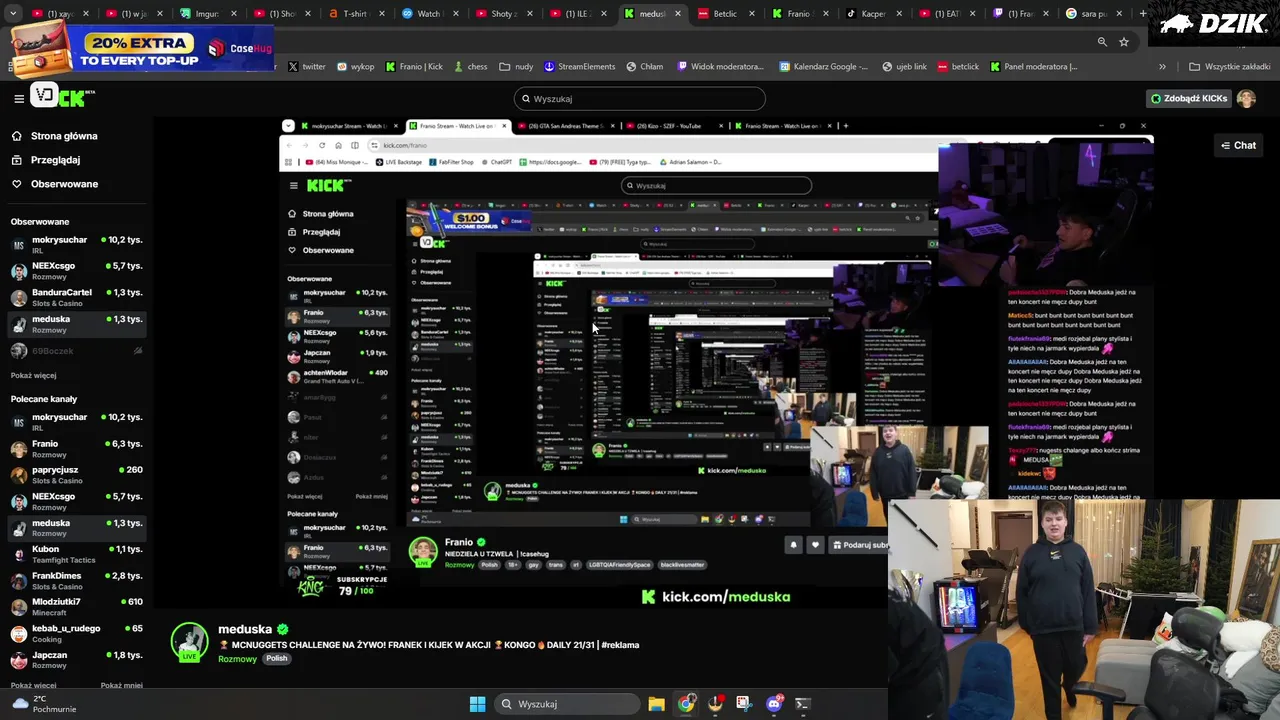This screenshot has height=720, width=1280.
Task: Expand the Chat panel
Action: pyautogui.click(x=1238, y=146)
